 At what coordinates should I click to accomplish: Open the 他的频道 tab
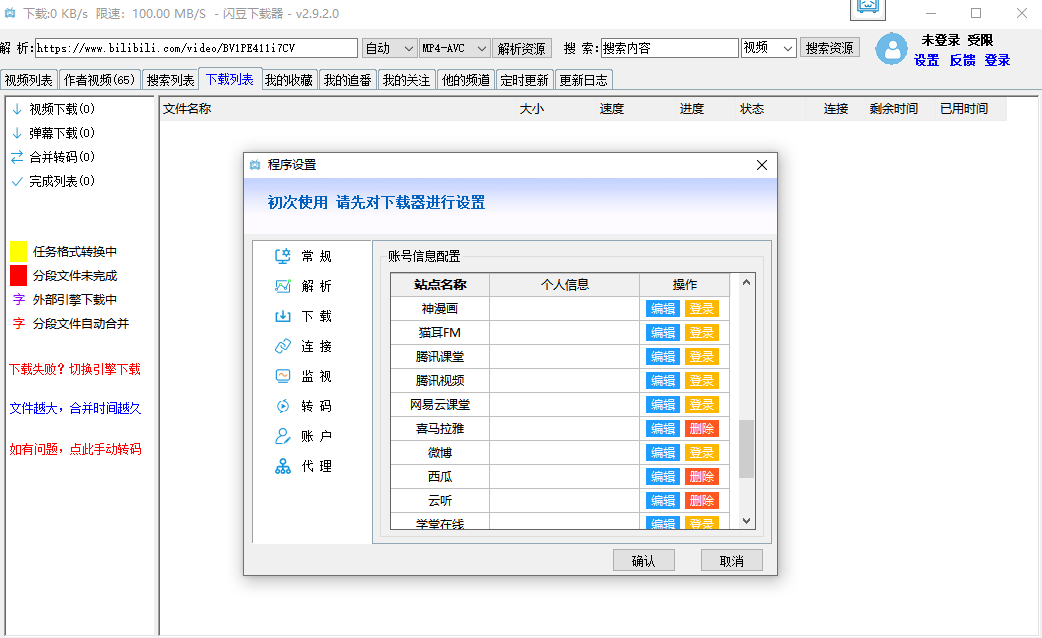(x=465, y=80)
